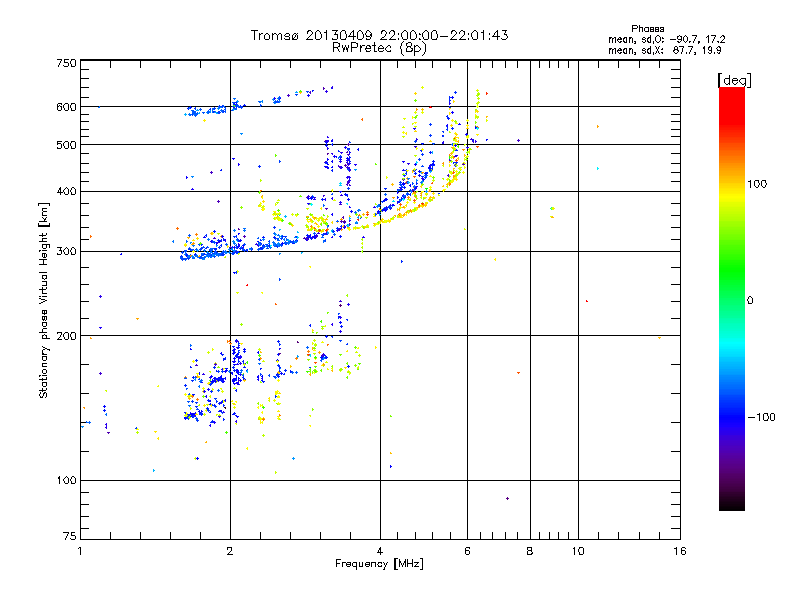Click the 'Phases' header text
Image resolution: width=800 pixels, height=600 pixels.
(647, 29)
